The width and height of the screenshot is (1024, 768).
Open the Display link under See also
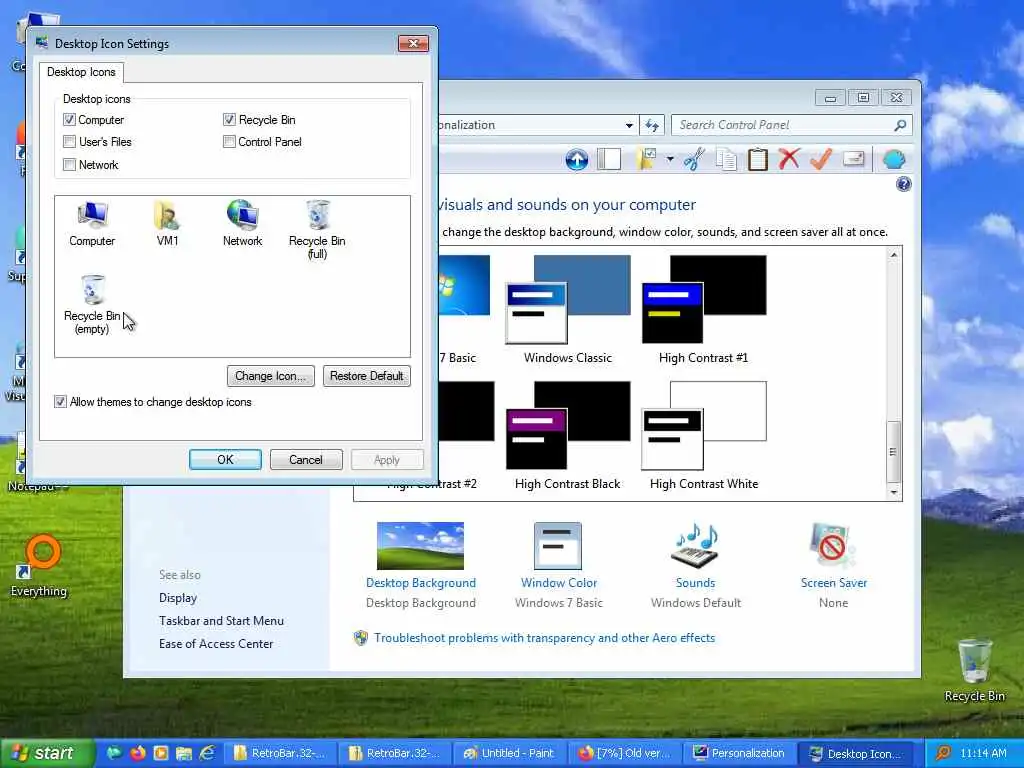pyautogui.click(x=178, y=598)
